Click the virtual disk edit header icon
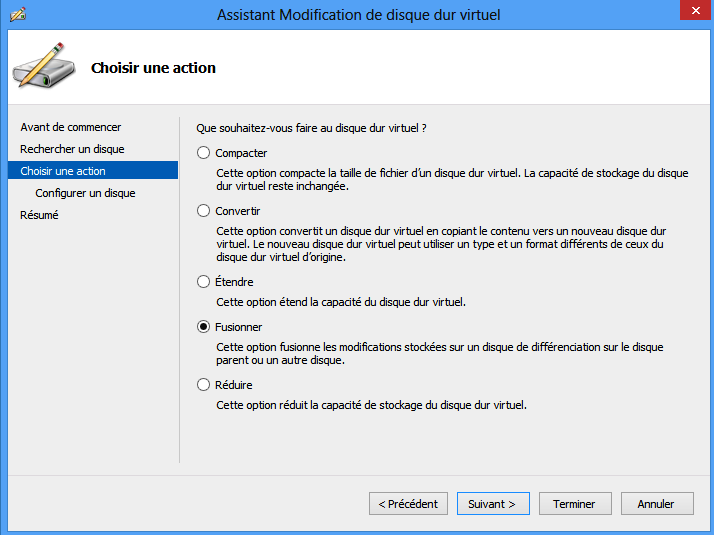 (x=41, y=66)
